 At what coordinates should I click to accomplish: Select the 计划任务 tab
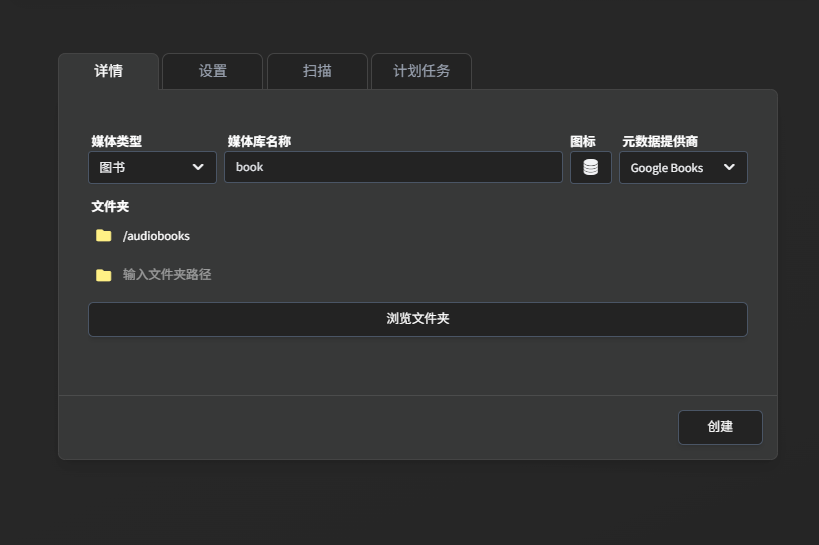[421, 71]
